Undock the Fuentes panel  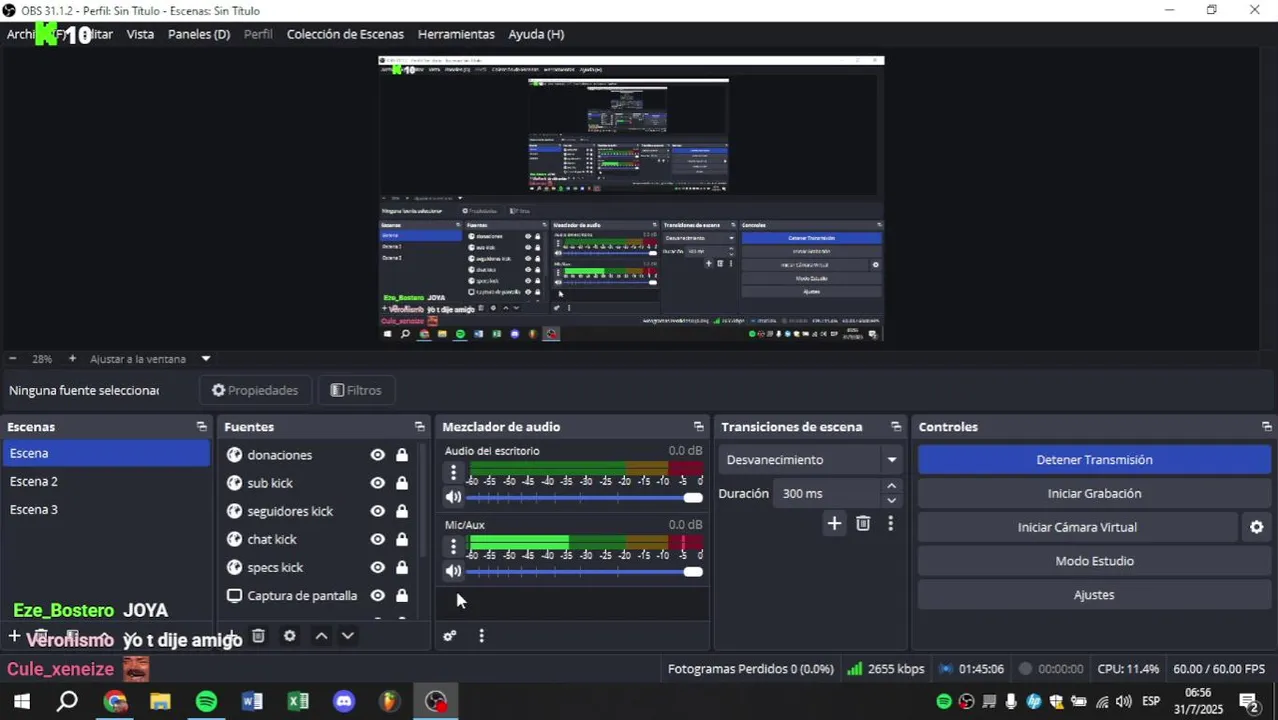click(419, 427)
